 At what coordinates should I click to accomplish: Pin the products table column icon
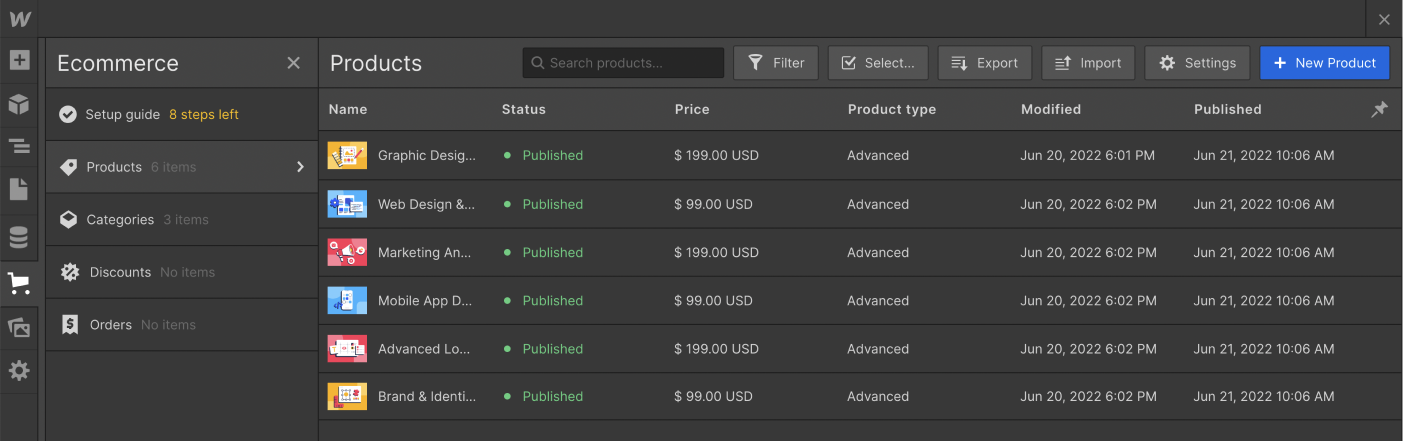click(x=1379, y=110)
